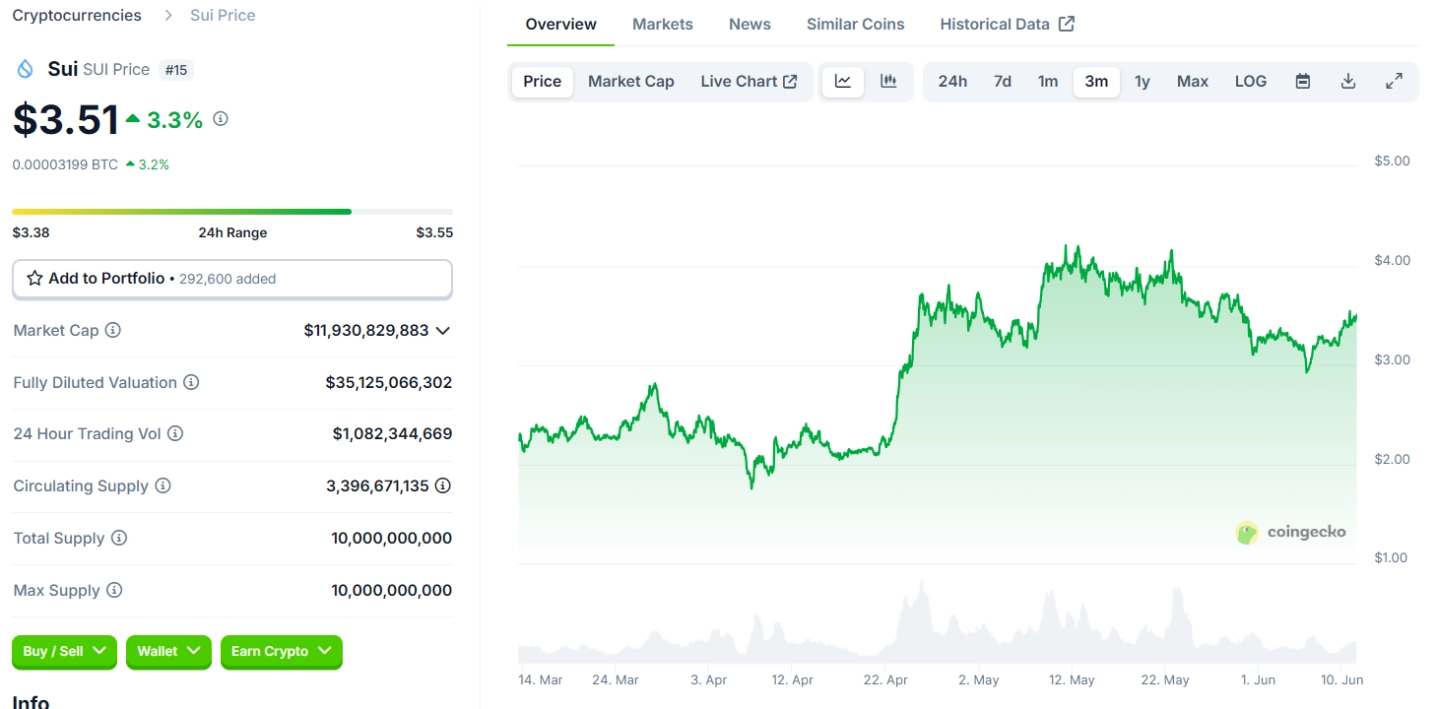Open Fully Diluted Valuation info icon
Viewport: 1436px width, 709px height.
pos(191,382)
